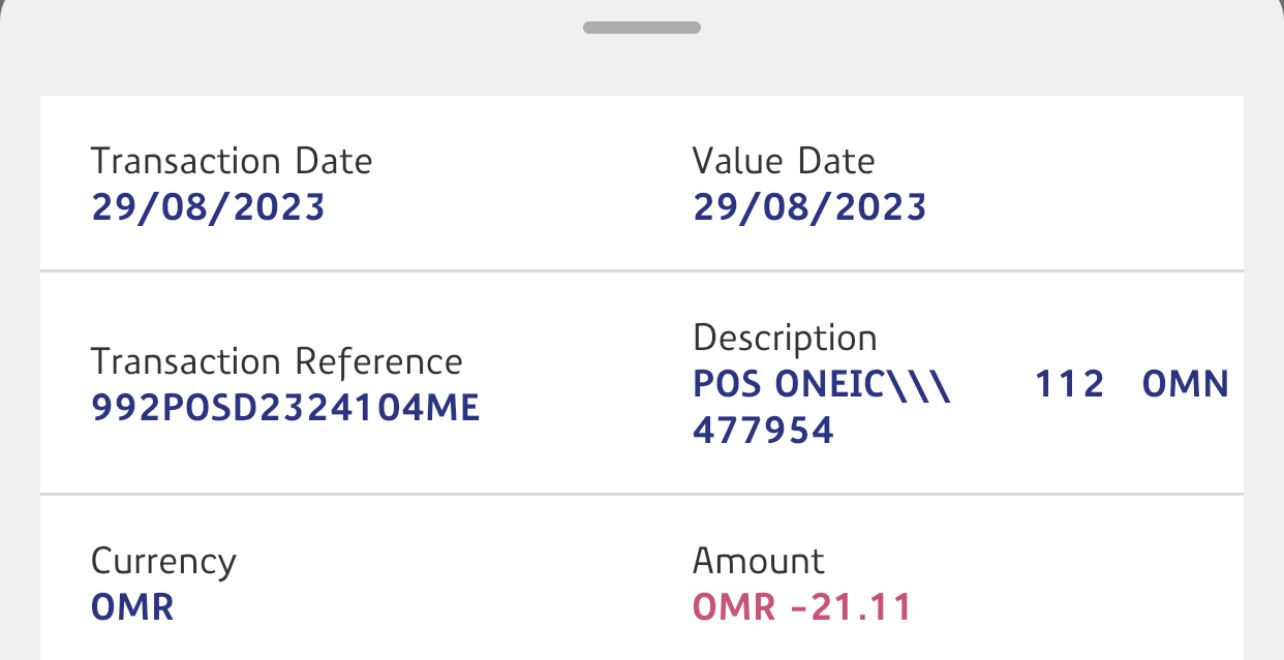
Task: Select the 477954 number in the description
Action: coord(762,430)
